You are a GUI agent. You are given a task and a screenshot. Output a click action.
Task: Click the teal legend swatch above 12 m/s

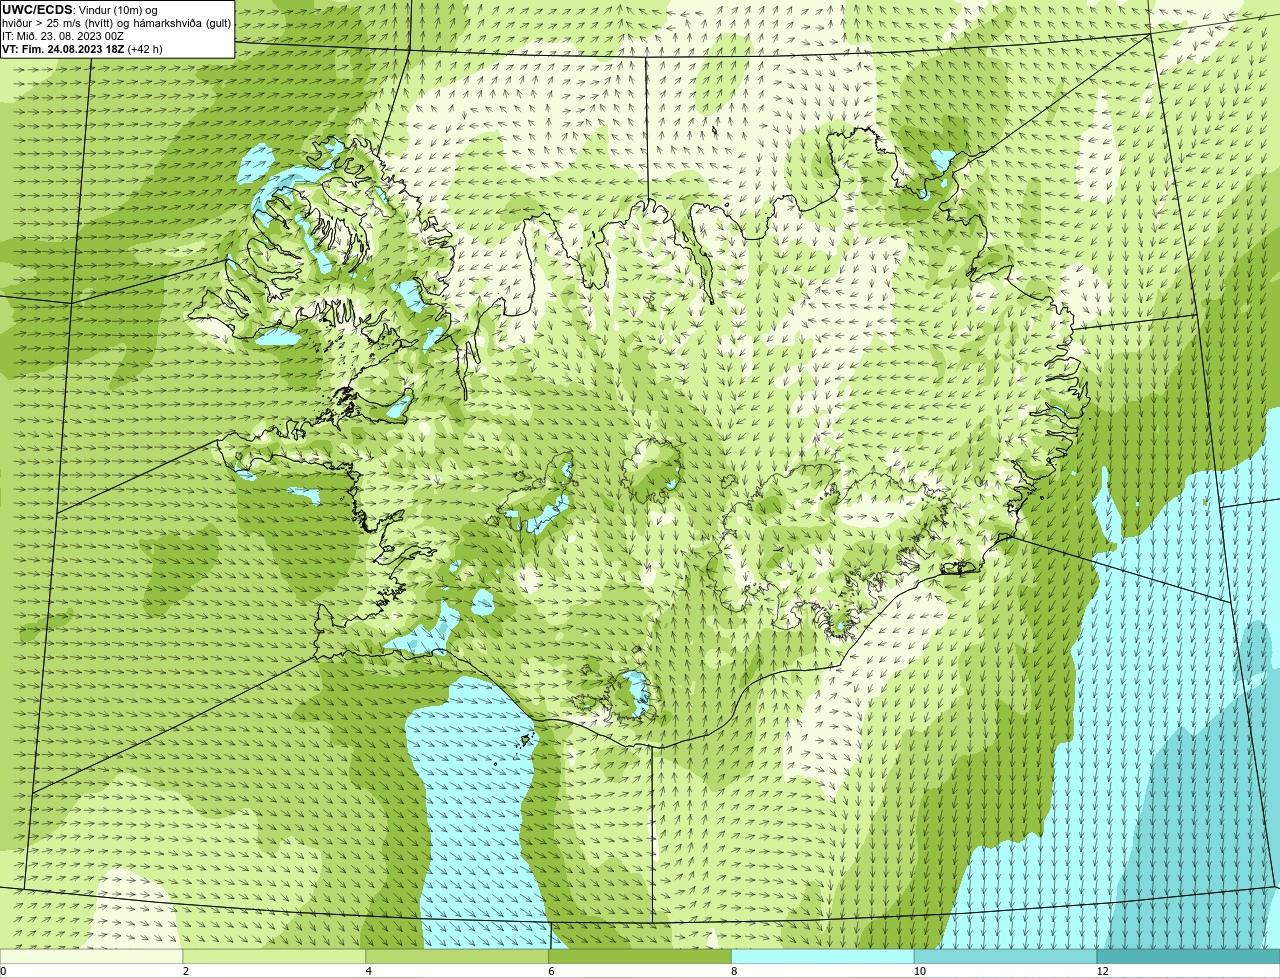(x=1188, y=956)
